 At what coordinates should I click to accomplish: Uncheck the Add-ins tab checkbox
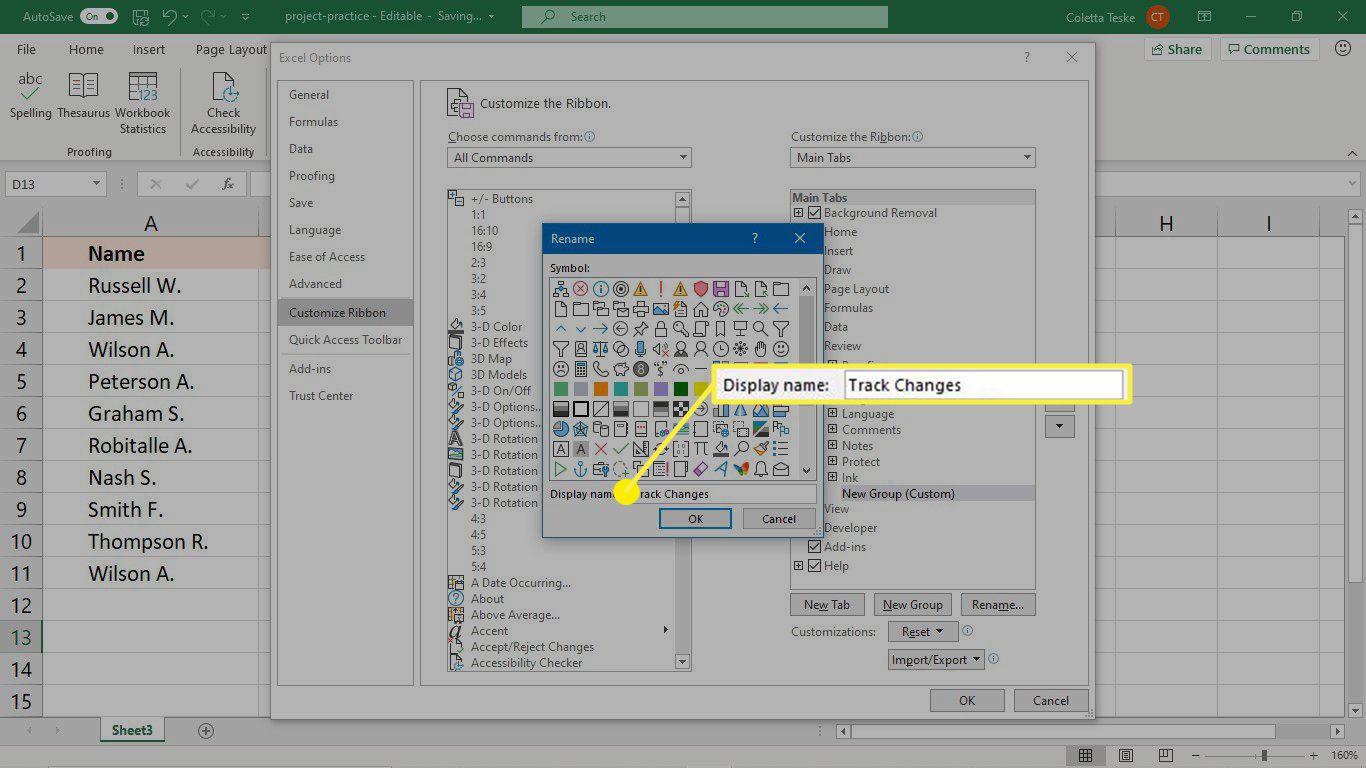(814, 547)
